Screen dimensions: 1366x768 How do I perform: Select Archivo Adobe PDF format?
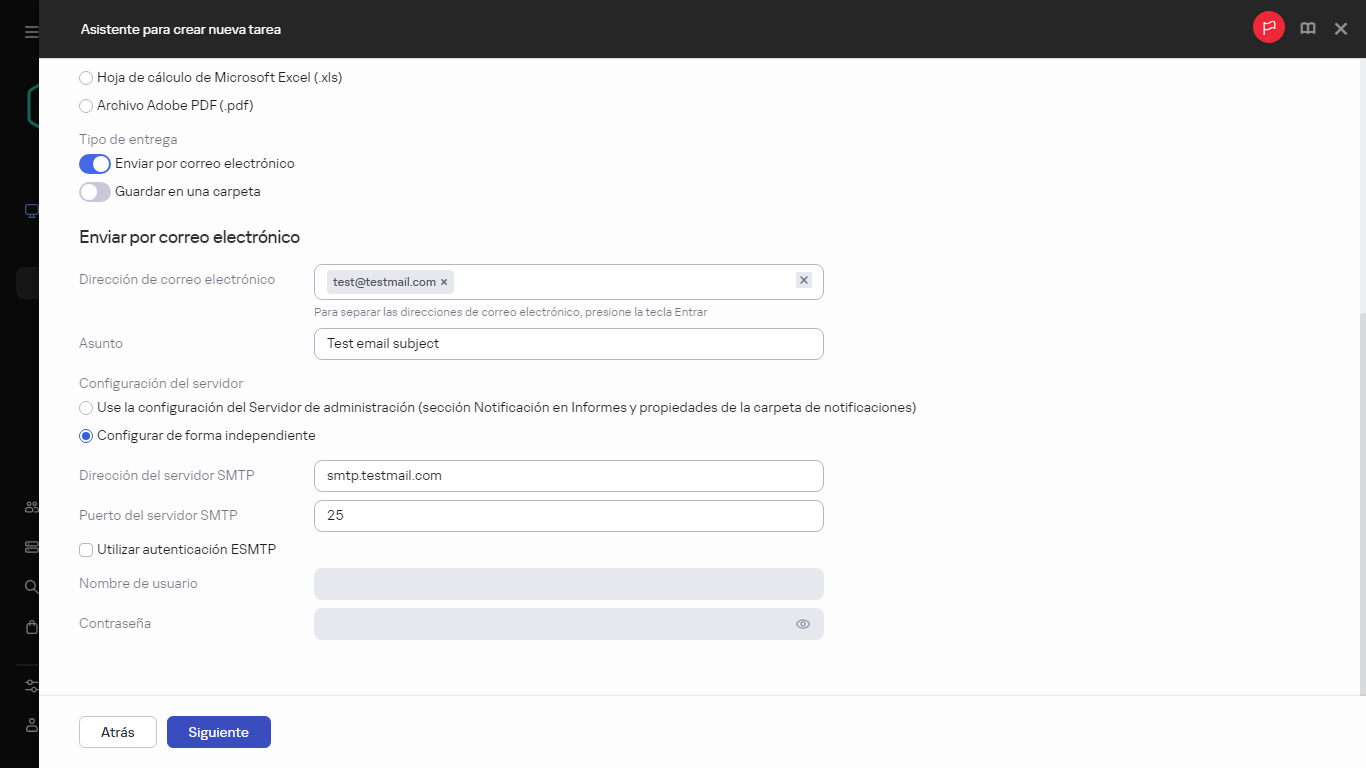pos(85,105)
